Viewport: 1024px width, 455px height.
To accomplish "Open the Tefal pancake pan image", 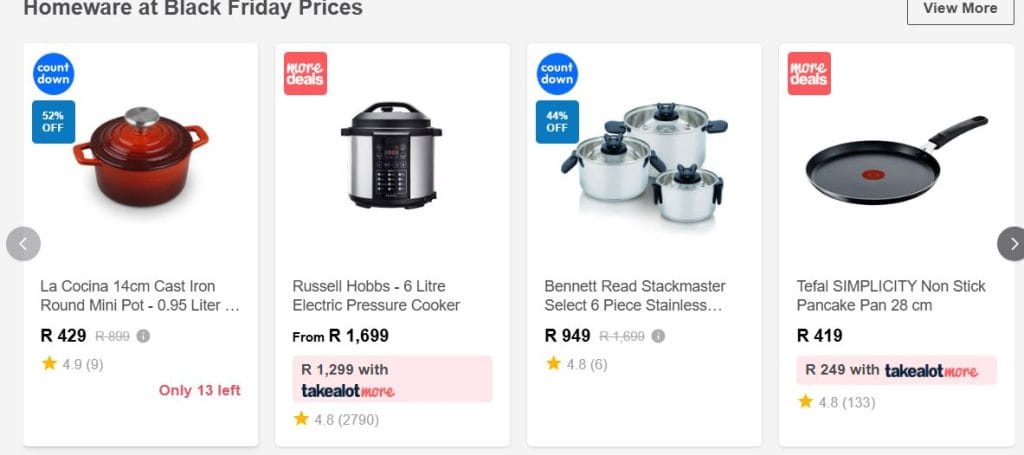I will tap(895, 160).
